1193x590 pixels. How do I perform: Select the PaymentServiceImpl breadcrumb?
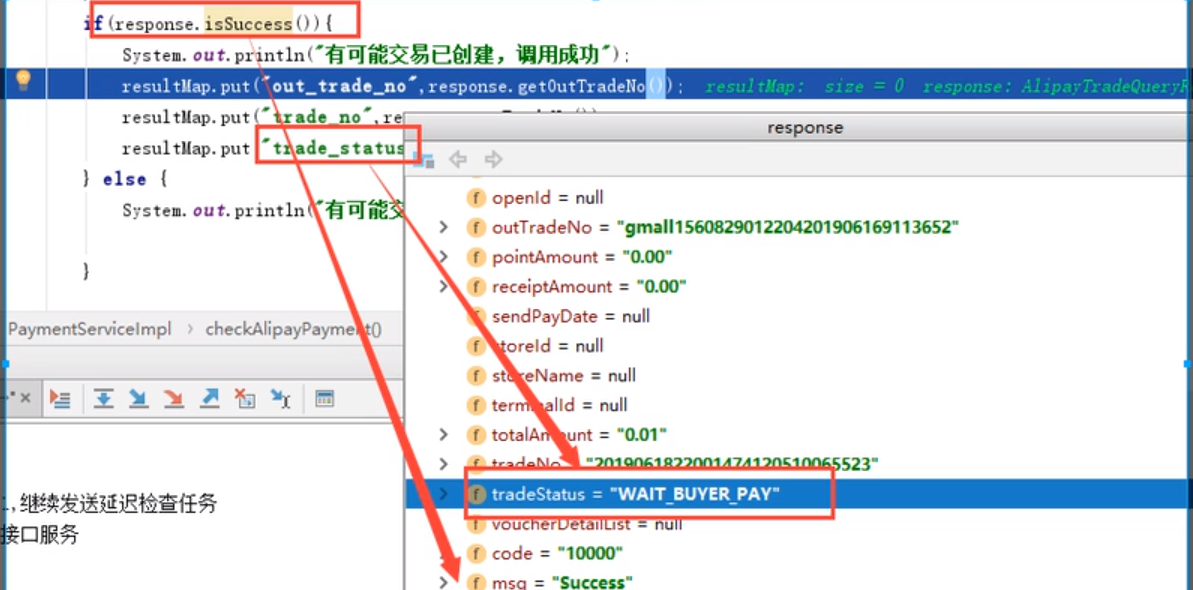(x=90, y=330)
